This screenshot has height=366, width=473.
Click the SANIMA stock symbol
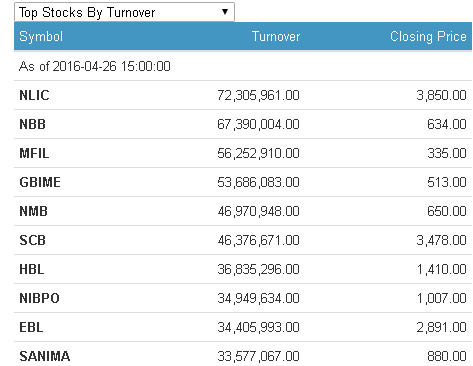click(x=45, y=356)
